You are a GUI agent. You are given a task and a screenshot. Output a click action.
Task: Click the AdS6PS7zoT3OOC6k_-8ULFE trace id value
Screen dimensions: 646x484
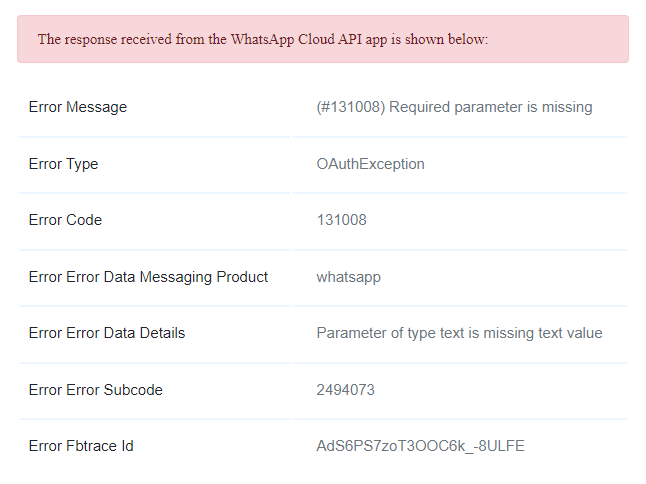pyautogui.click(x=420, y=446)
